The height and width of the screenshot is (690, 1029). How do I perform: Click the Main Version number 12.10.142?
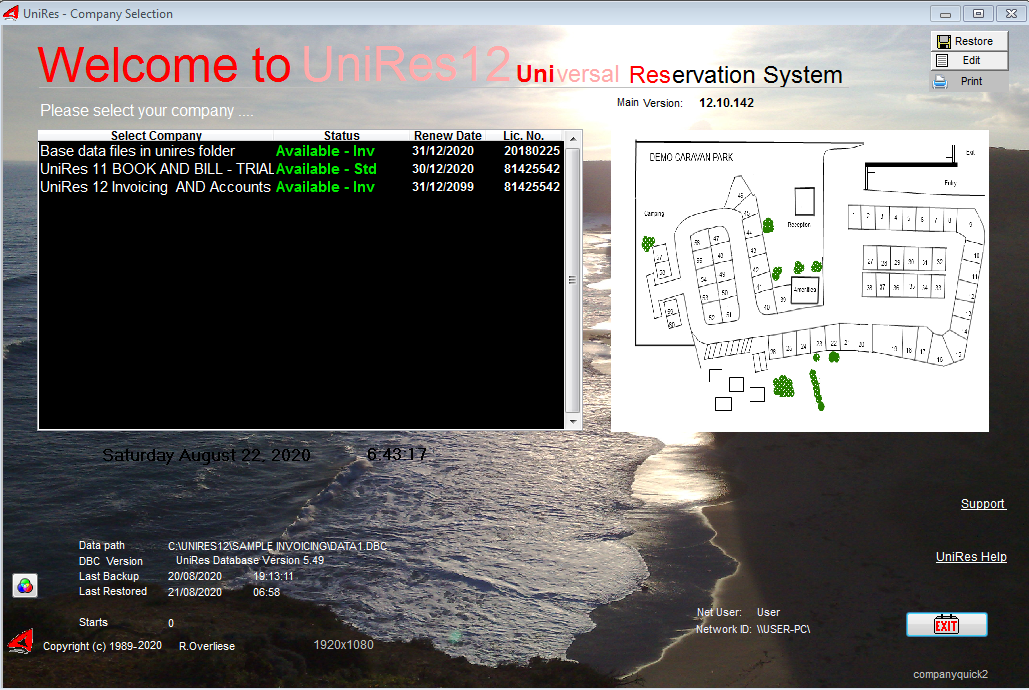(x=726, y=103)
